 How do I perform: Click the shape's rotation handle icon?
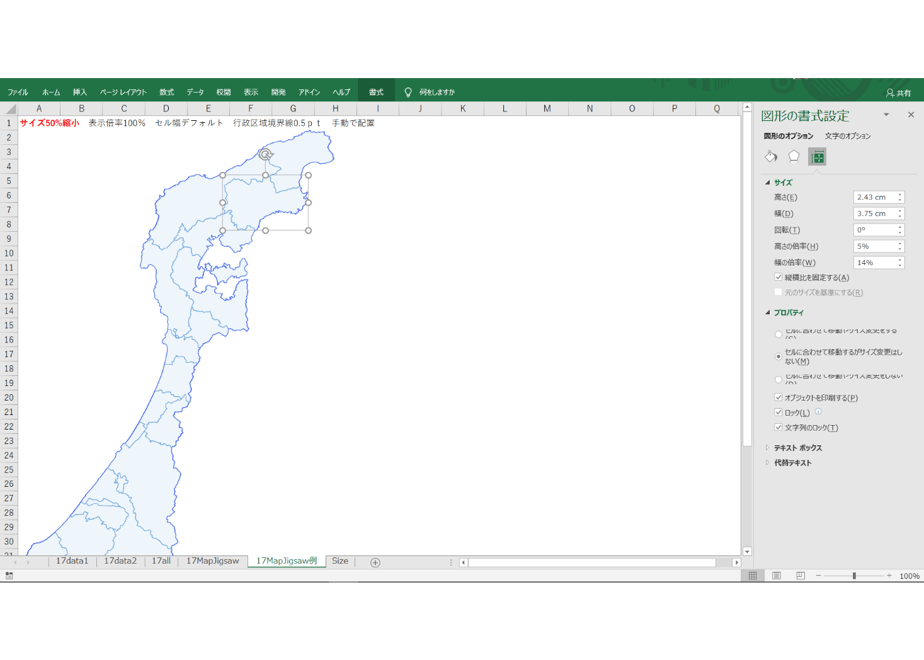click(265, 154)
